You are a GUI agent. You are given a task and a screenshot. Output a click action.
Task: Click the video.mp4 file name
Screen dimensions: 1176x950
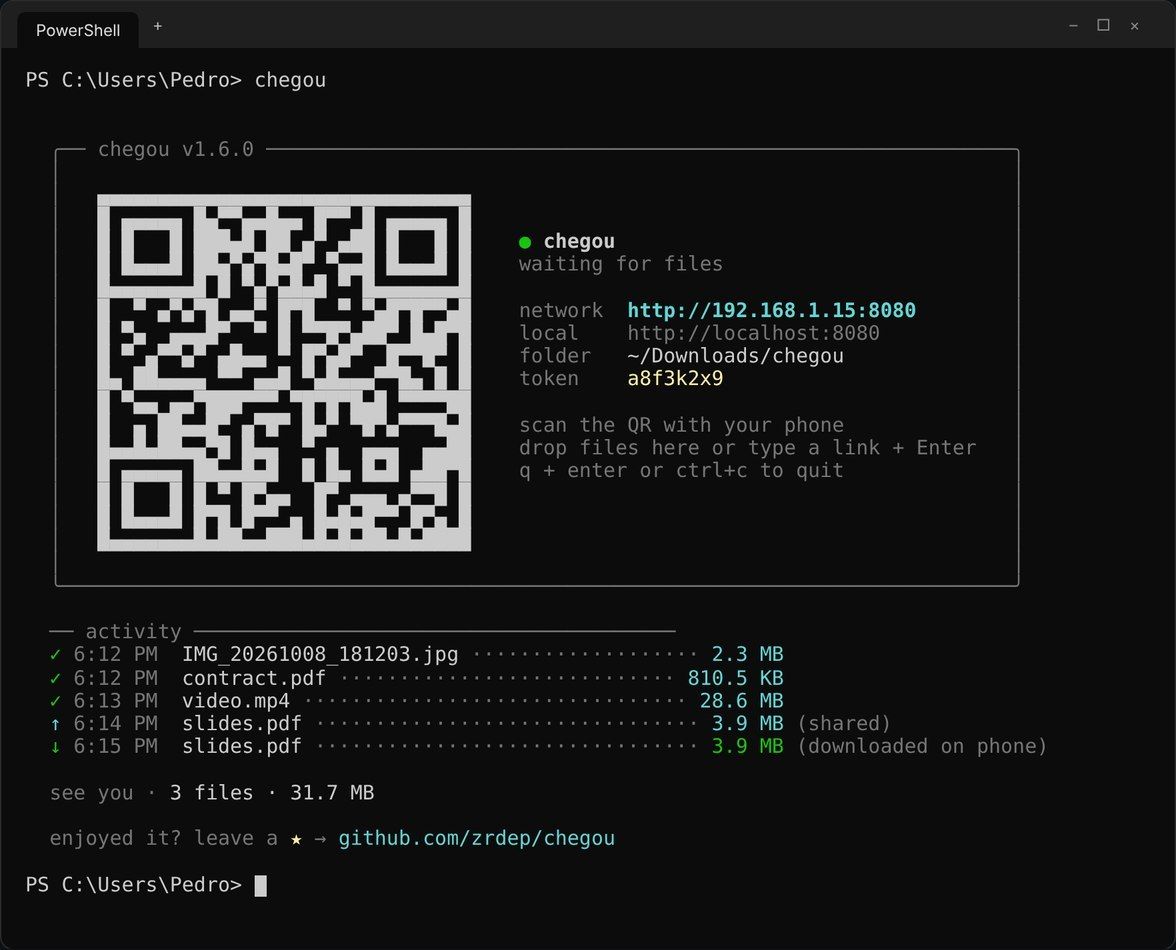click(236, 701)
